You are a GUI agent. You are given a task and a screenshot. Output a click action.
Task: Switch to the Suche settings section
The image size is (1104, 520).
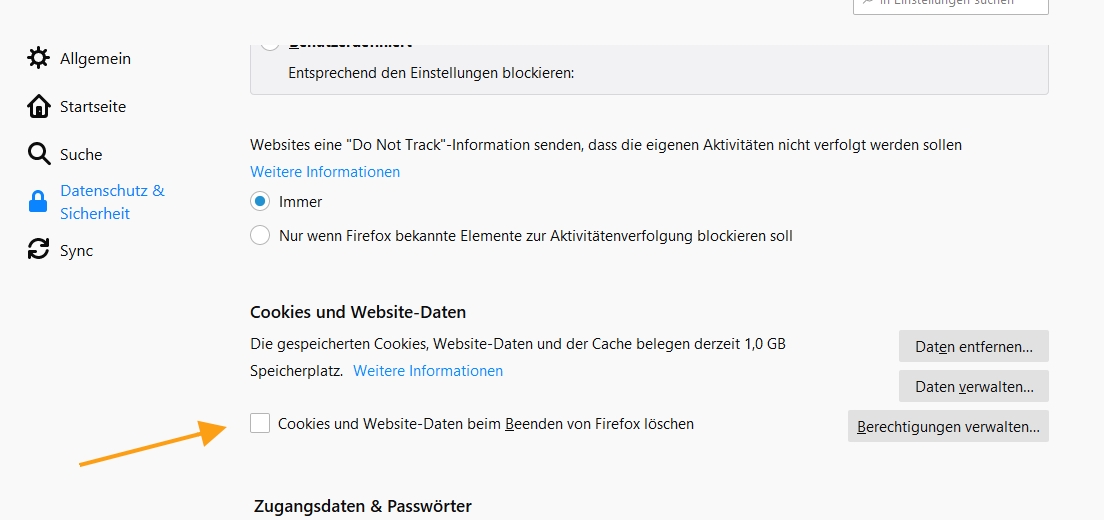coord(81,154)
